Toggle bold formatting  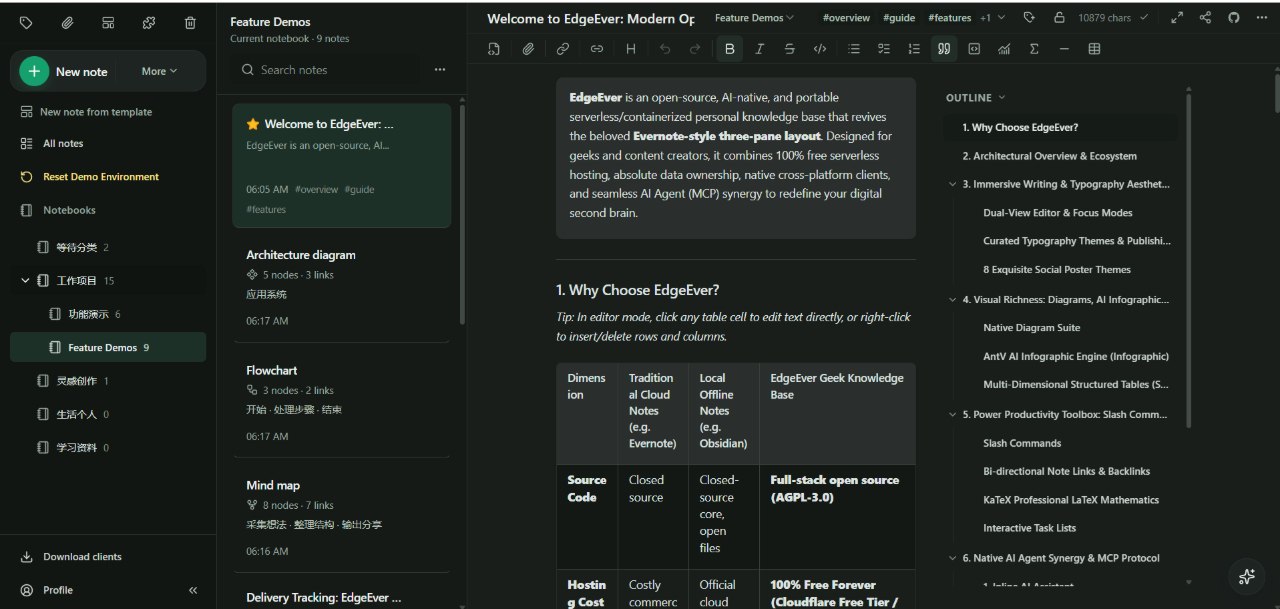pyautogui.click(x=729, y=49)
